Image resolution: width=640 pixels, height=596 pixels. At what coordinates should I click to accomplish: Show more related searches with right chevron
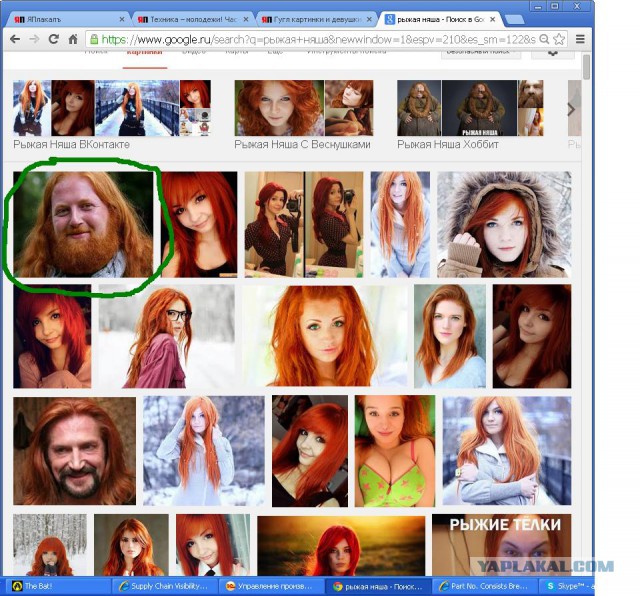click(x=571, y=109)
